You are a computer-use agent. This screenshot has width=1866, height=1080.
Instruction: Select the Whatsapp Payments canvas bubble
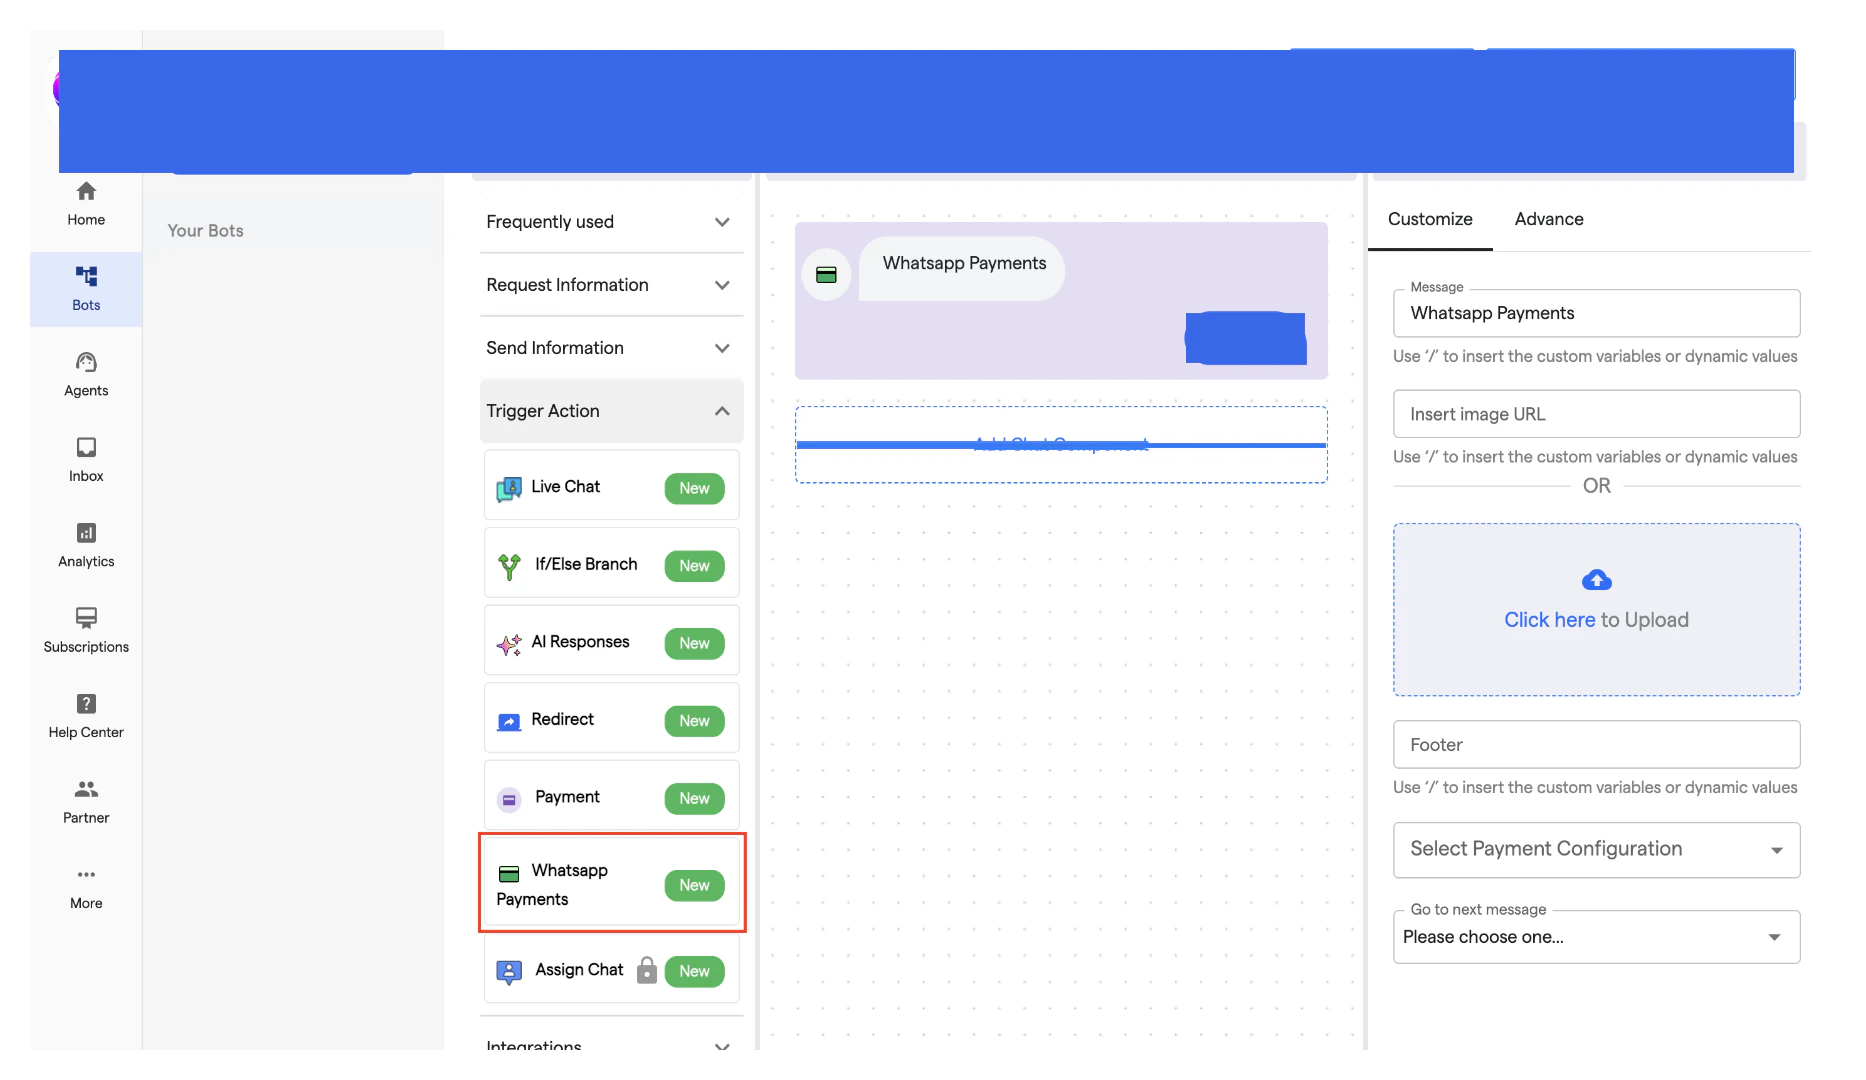coord(963,268)
